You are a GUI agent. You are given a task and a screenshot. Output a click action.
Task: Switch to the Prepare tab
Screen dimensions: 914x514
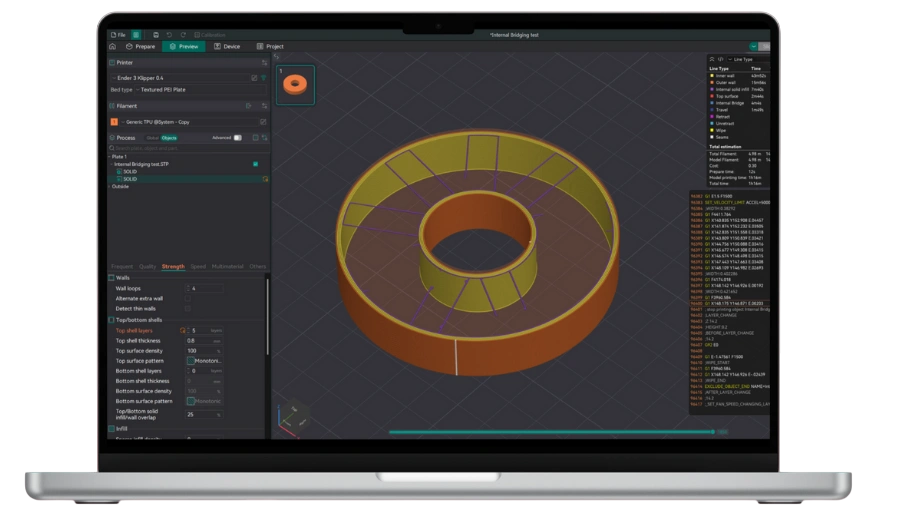point(141,46)
